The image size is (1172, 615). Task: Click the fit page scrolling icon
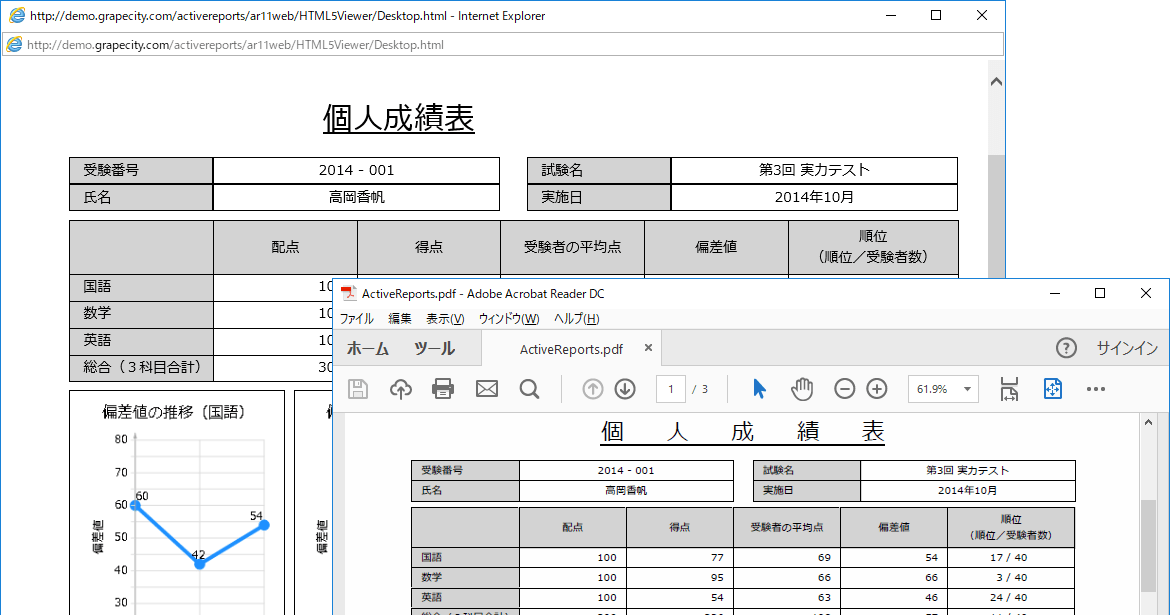1009,389
